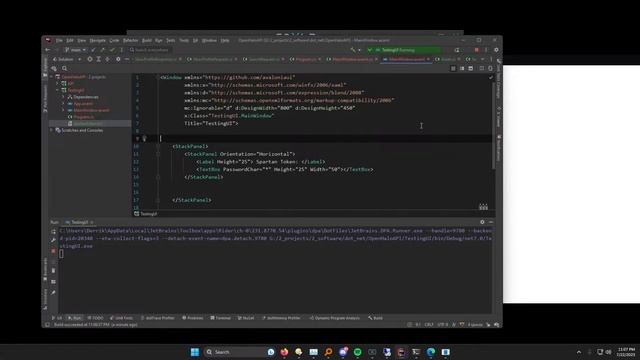Screen dimensions: 640x360
Task: Open the Build tool window button
Action: (x=376, y=318)
